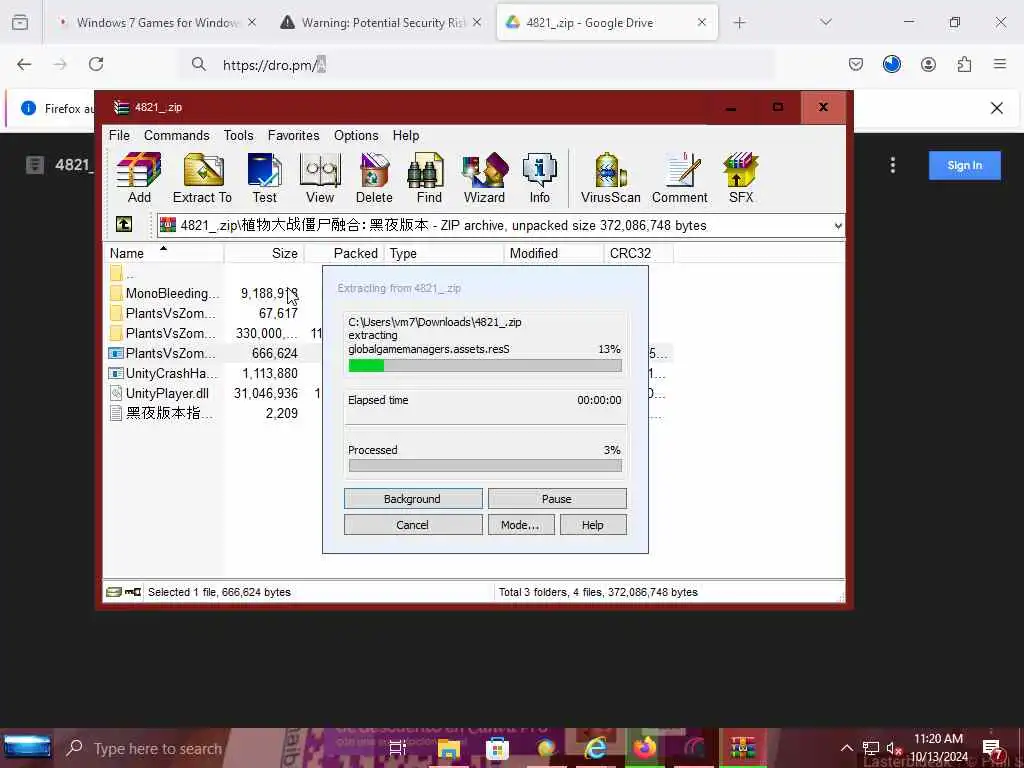Open the Windows notification center
This screenshot has width=1024, height=768.
(993, 748)
